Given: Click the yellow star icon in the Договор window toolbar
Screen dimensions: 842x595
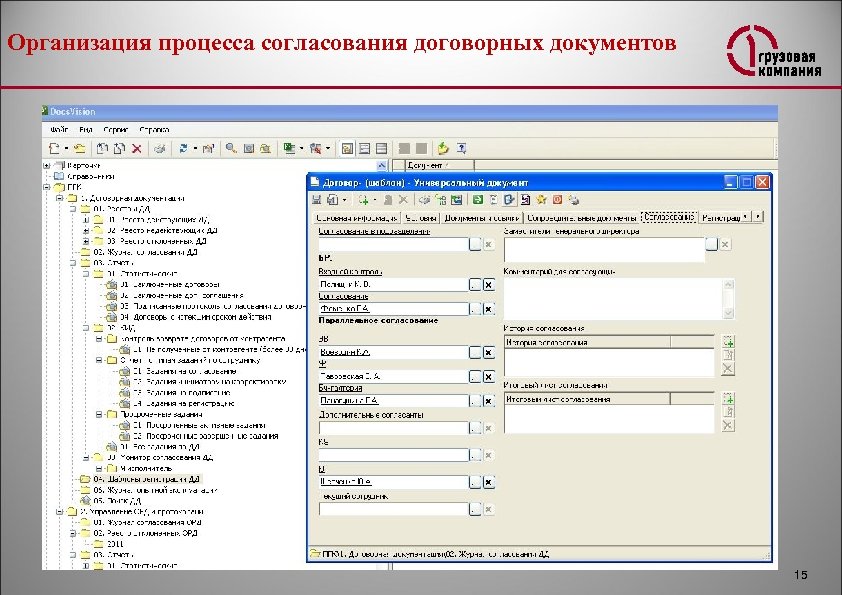Looking at the screenshot, I should [541, 200].
